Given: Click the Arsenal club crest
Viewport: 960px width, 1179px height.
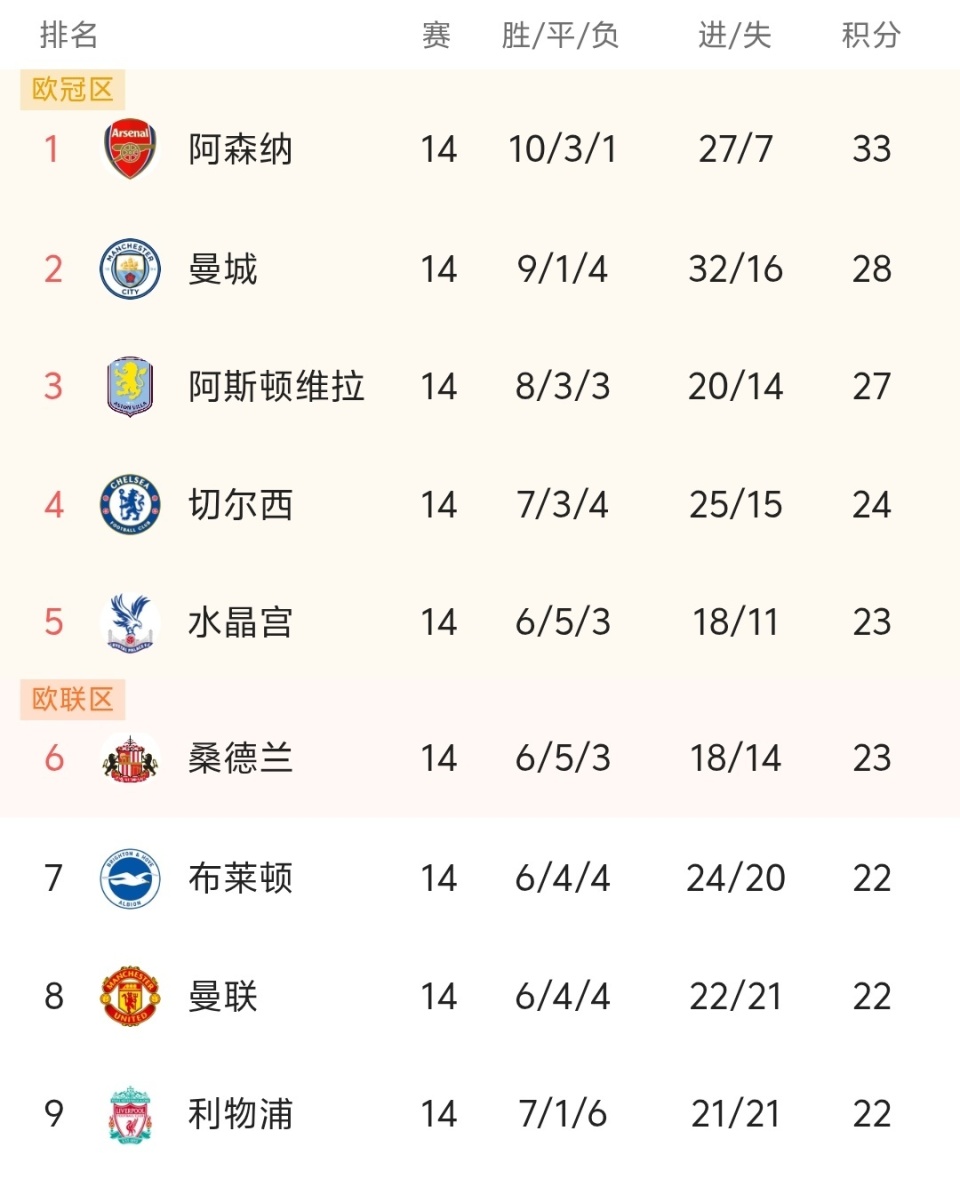Looking at the screenshot, I should pos(130,150).
